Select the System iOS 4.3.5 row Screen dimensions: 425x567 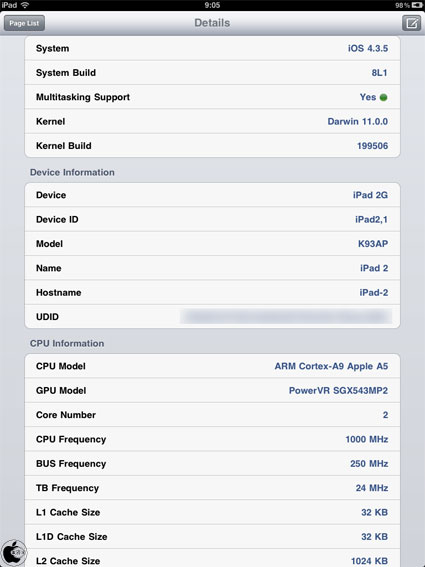[x=212, y=48]
